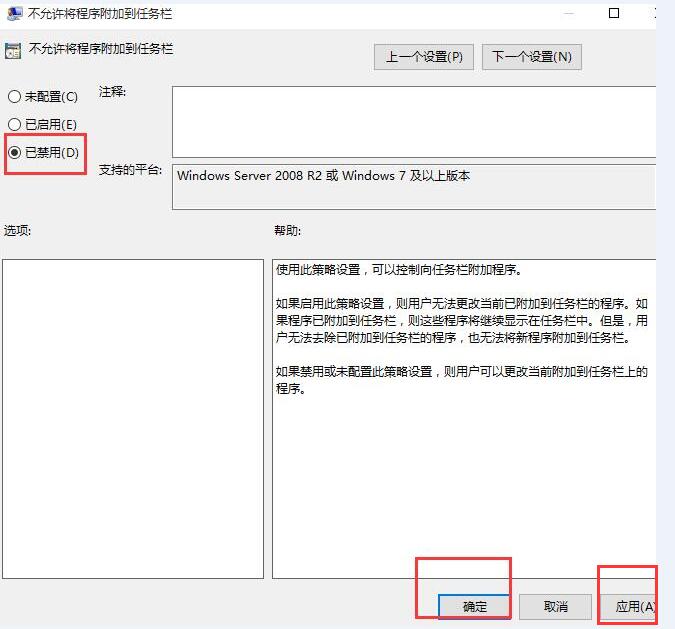Click the title bar text 不允许将程序附加到任务栏
The image size is (675, 629).
pos(100,14)
